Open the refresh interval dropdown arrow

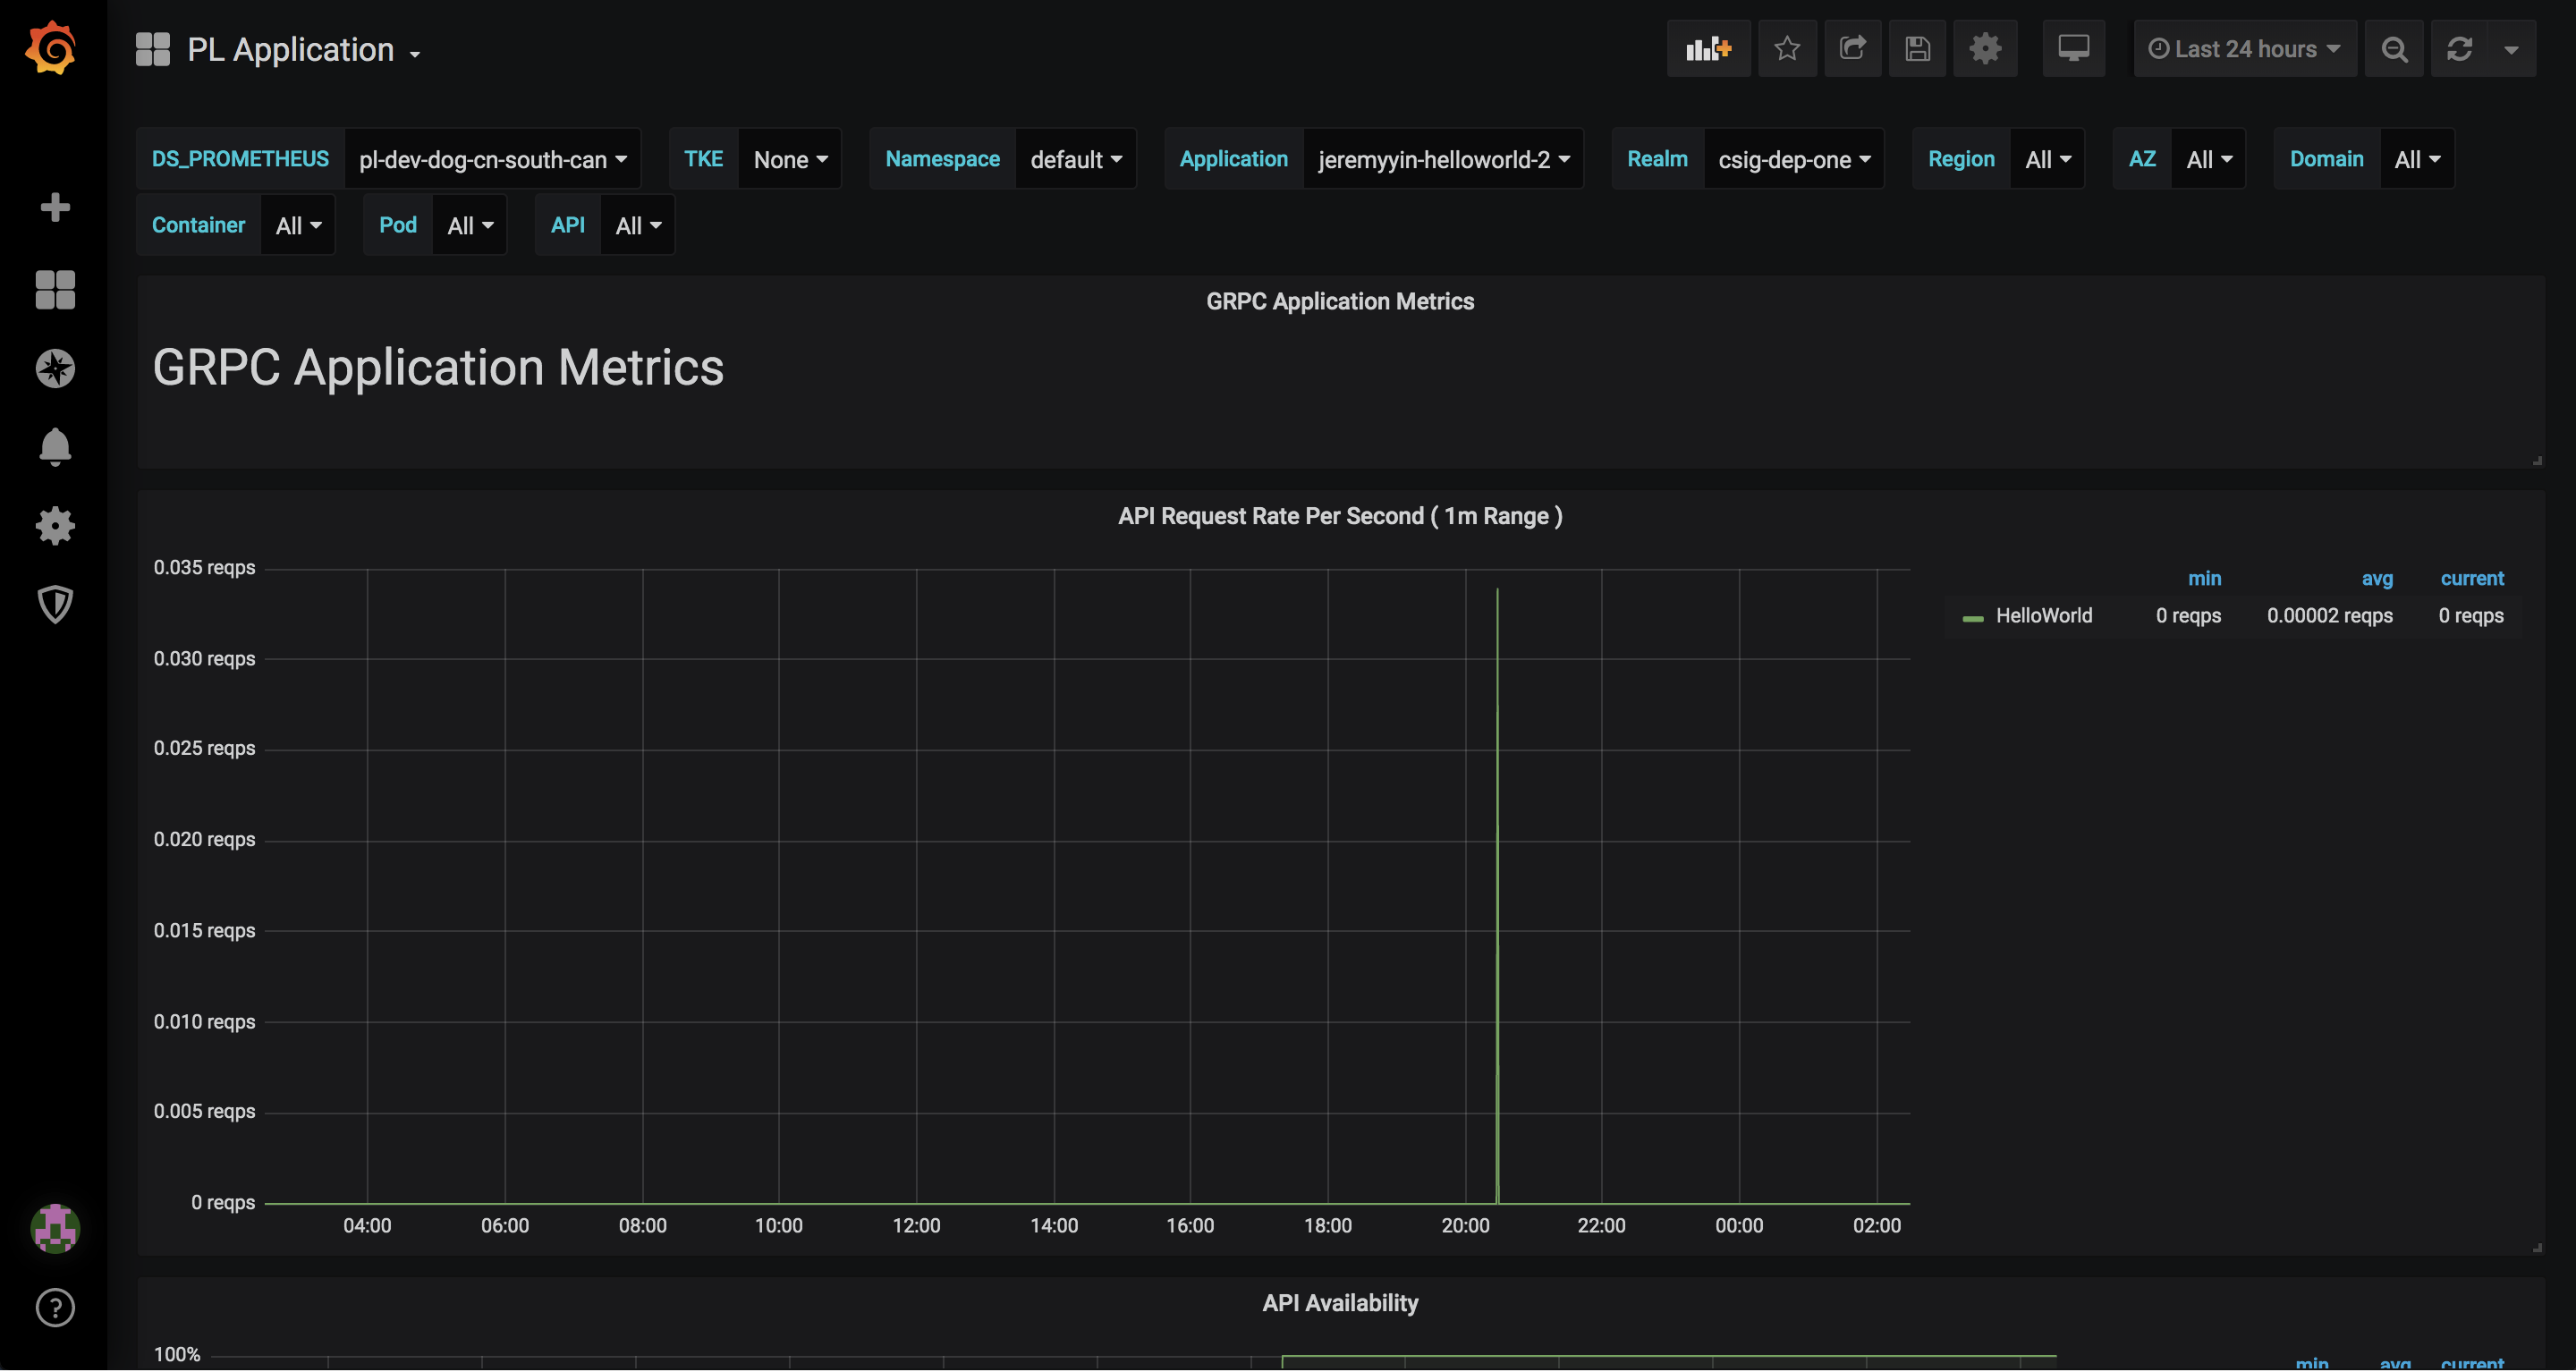2511,49
